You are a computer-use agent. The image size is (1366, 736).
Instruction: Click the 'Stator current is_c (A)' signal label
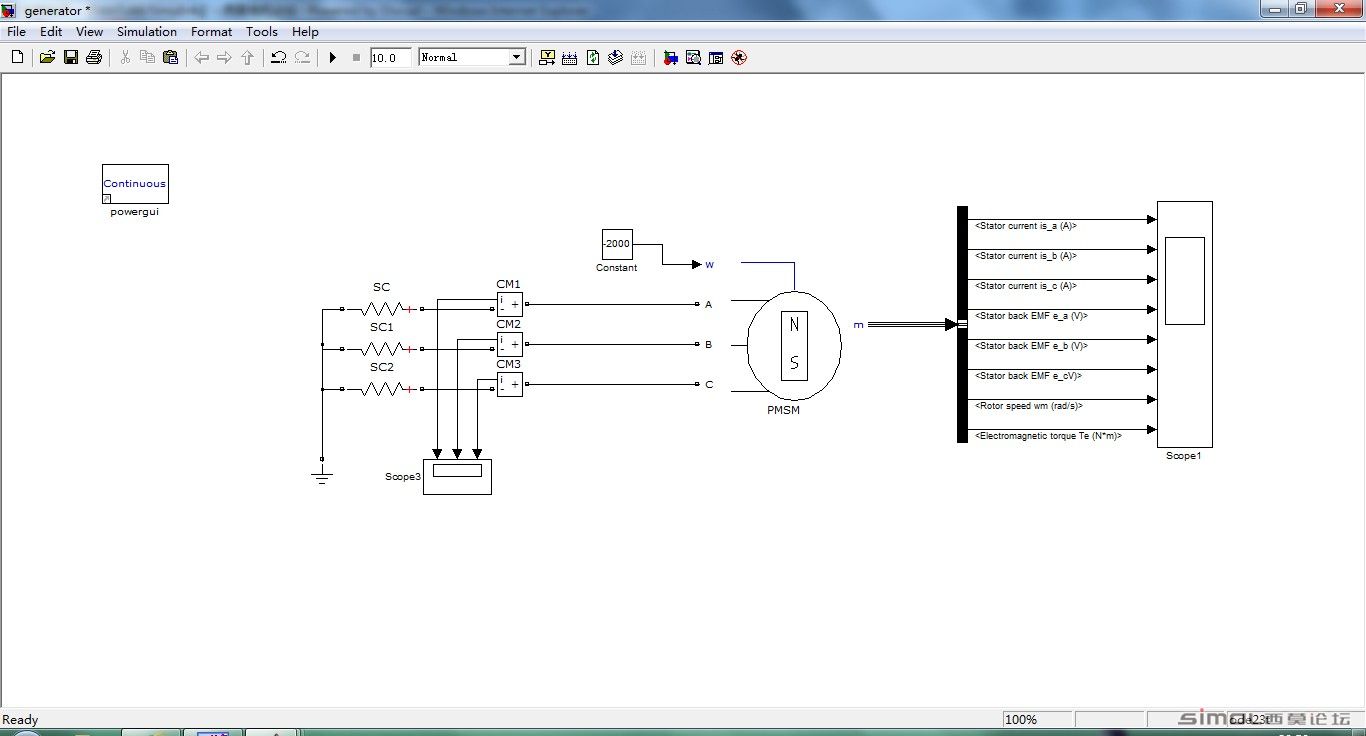click(1025, 286)
